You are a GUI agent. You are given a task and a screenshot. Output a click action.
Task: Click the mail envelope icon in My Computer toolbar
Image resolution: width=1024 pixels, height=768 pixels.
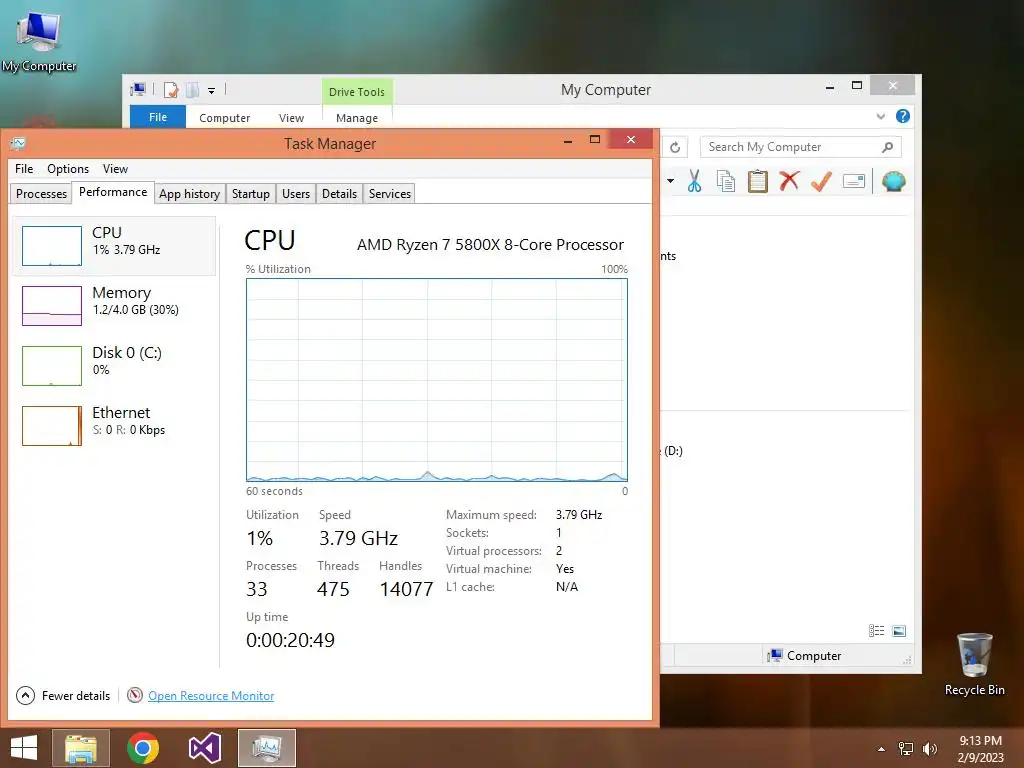[854, 181]
